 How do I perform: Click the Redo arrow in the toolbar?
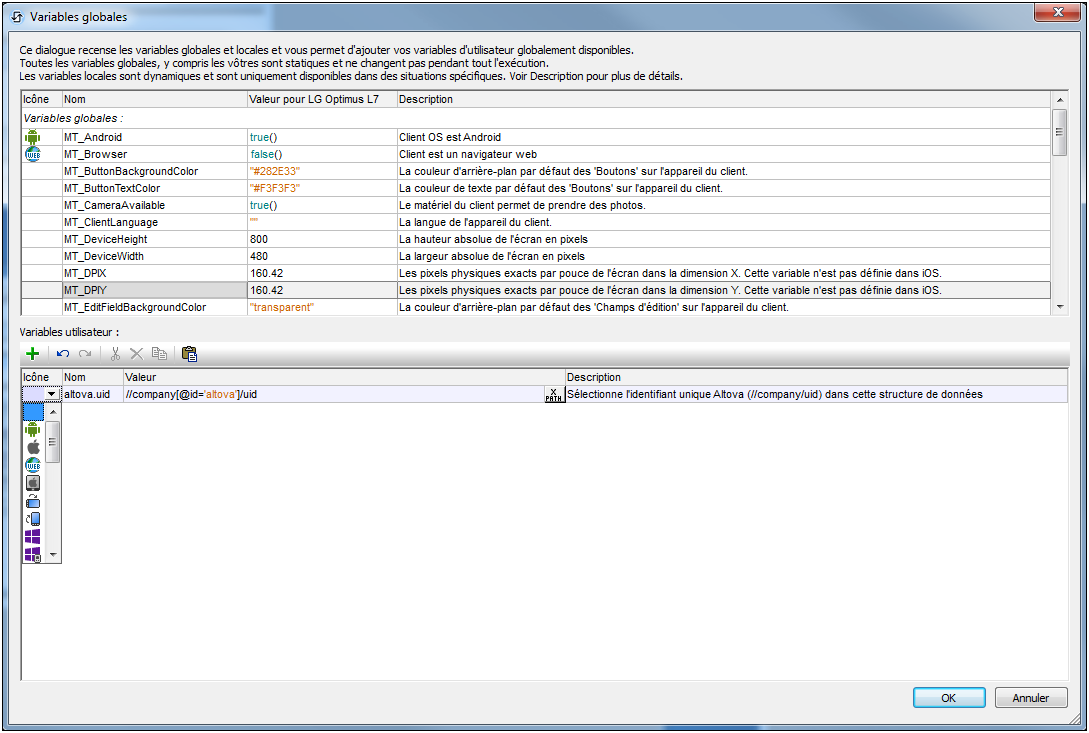[85, 354]
